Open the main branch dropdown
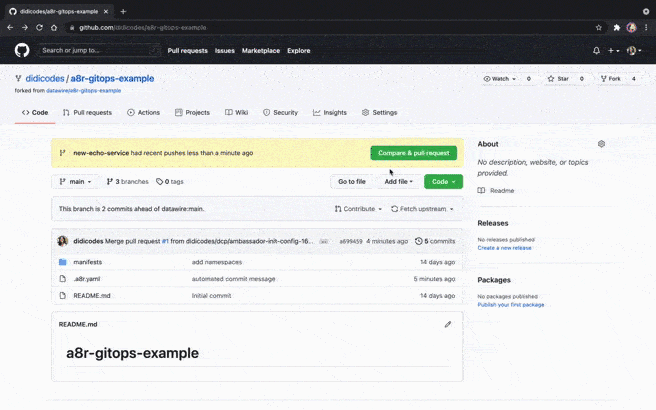Image resolution: width=656 pixels, height=410 pixels. coord(75,182)
